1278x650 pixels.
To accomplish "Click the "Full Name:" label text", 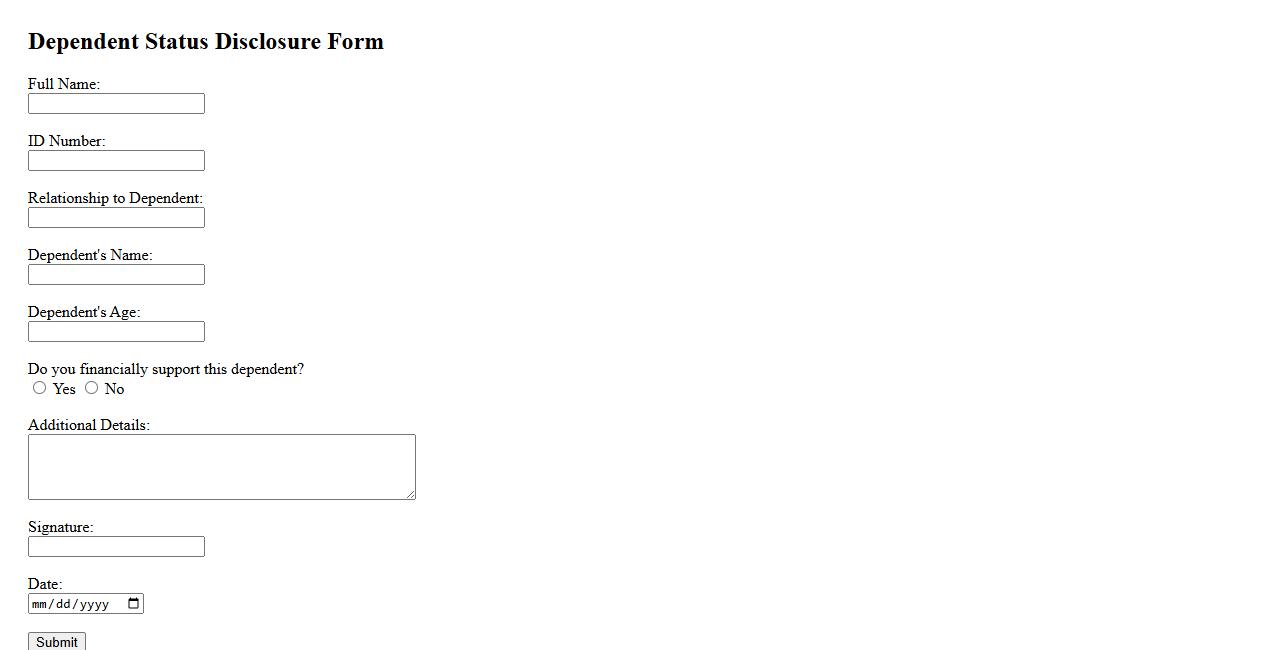I will coord(64,84).
